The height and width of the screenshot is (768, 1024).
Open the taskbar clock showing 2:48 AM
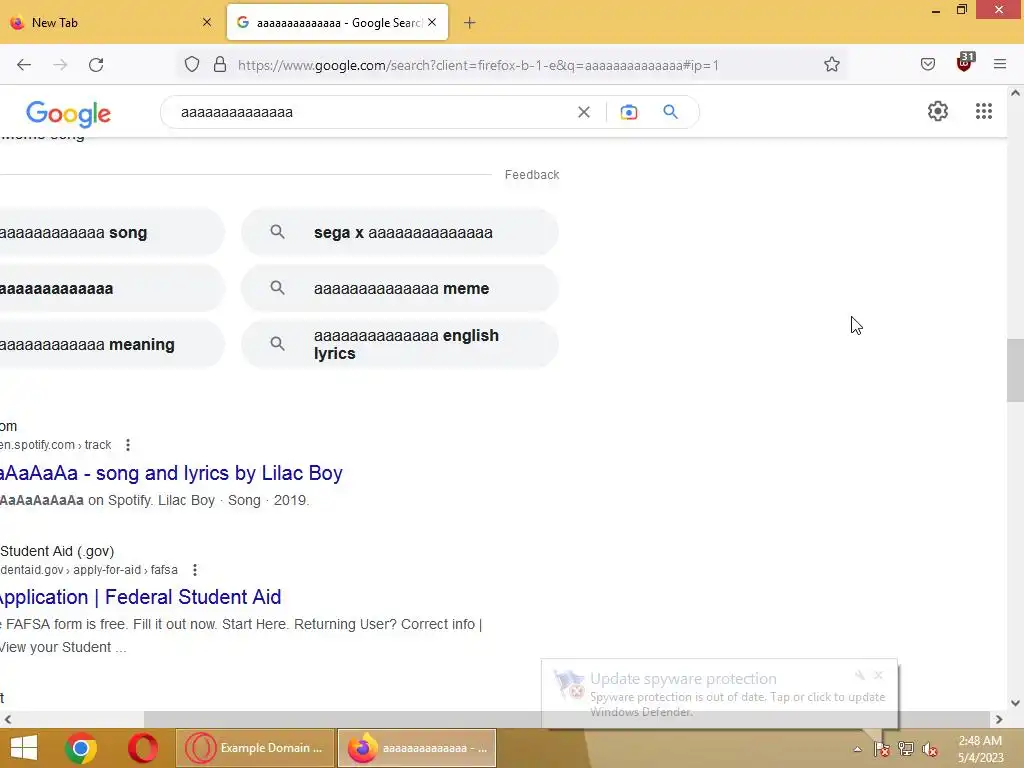click(980, 749)
